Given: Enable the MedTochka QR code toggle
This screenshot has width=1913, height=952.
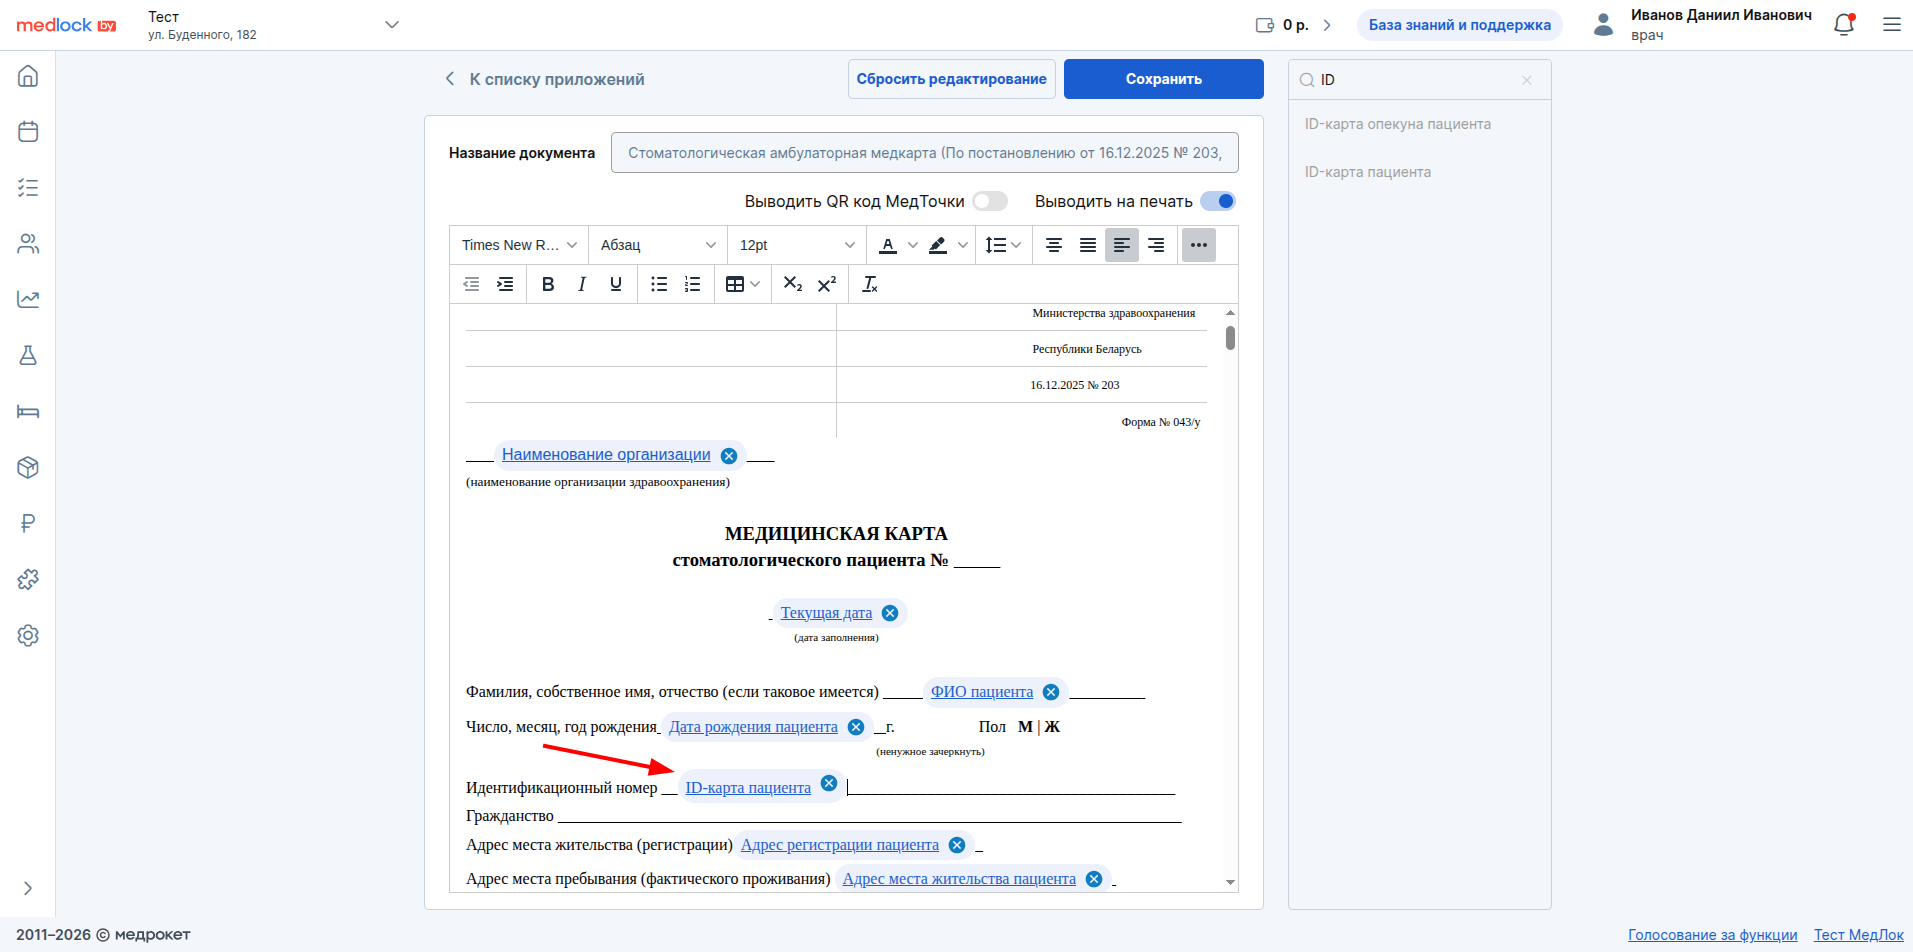Looking at the screenshot, I should click(990, 202).
